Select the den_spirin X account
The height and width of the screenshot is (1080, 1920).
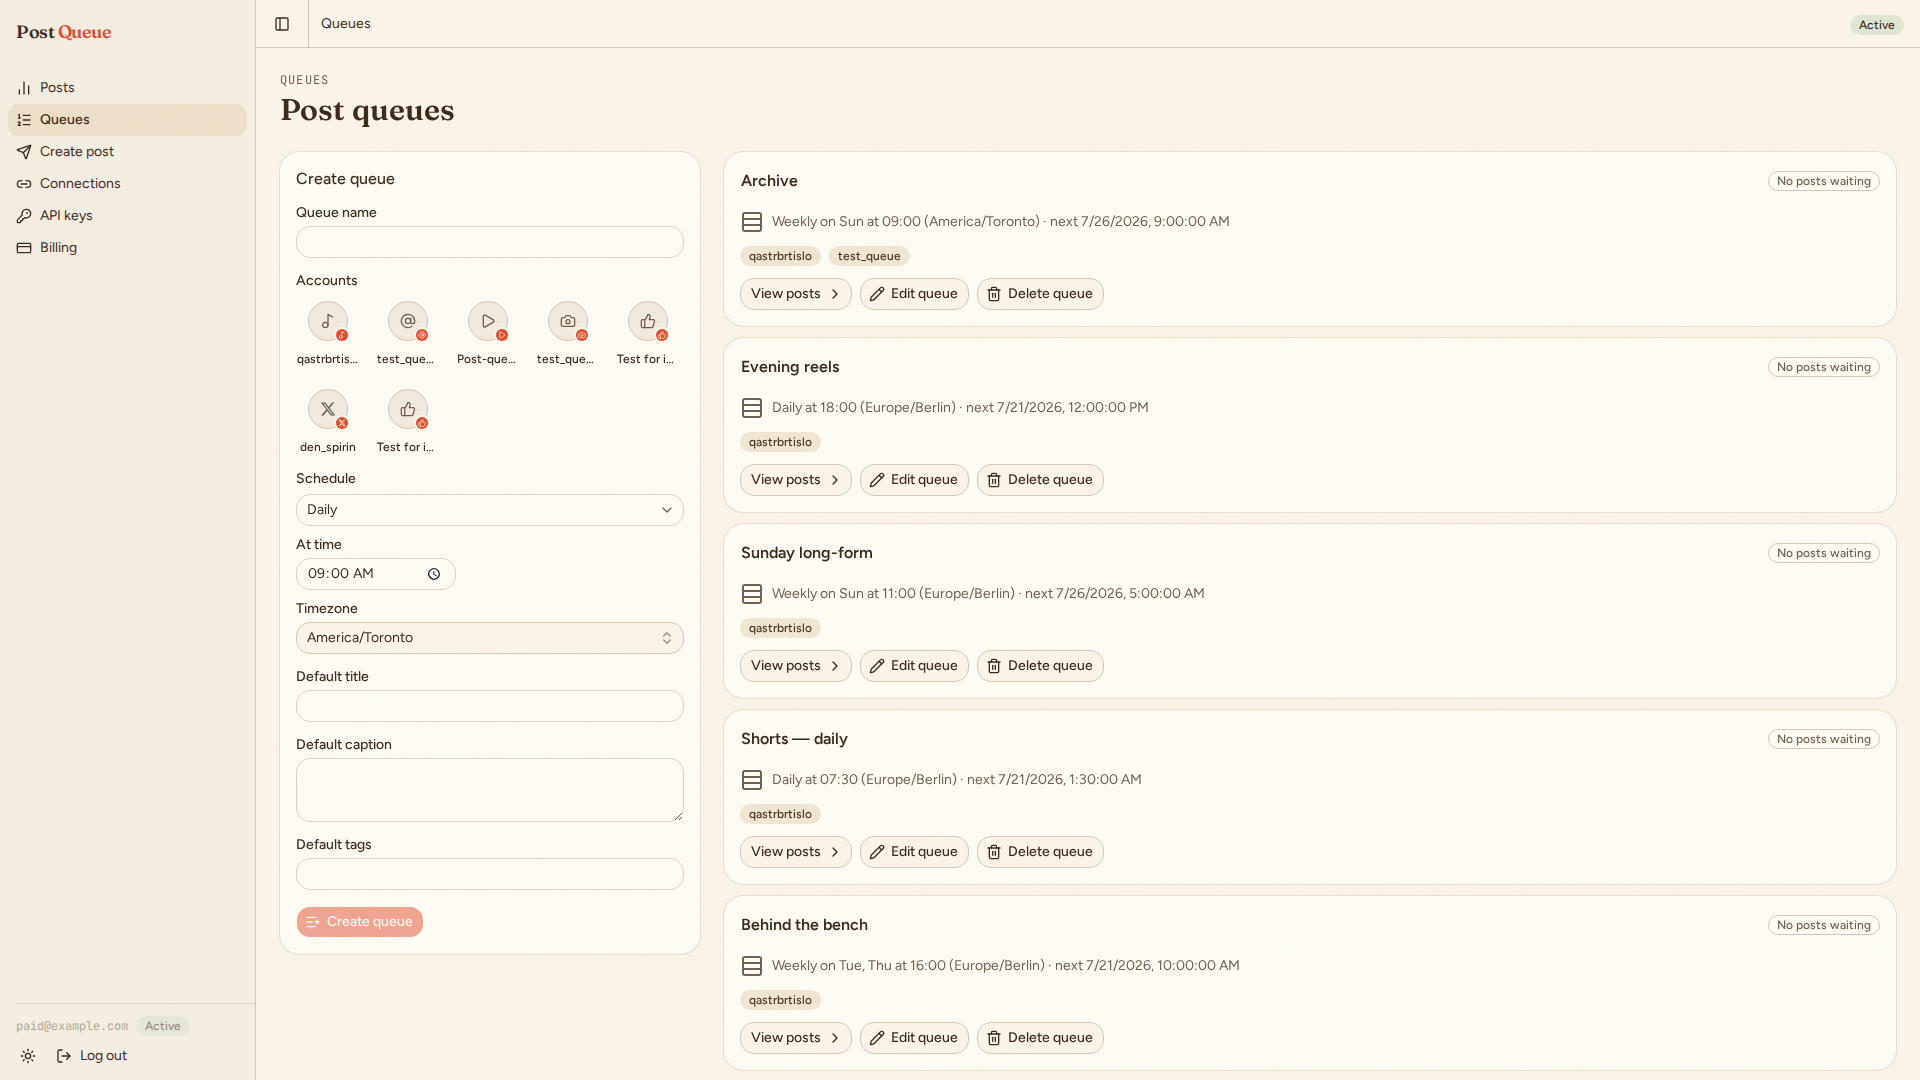[x=328, y=422]
